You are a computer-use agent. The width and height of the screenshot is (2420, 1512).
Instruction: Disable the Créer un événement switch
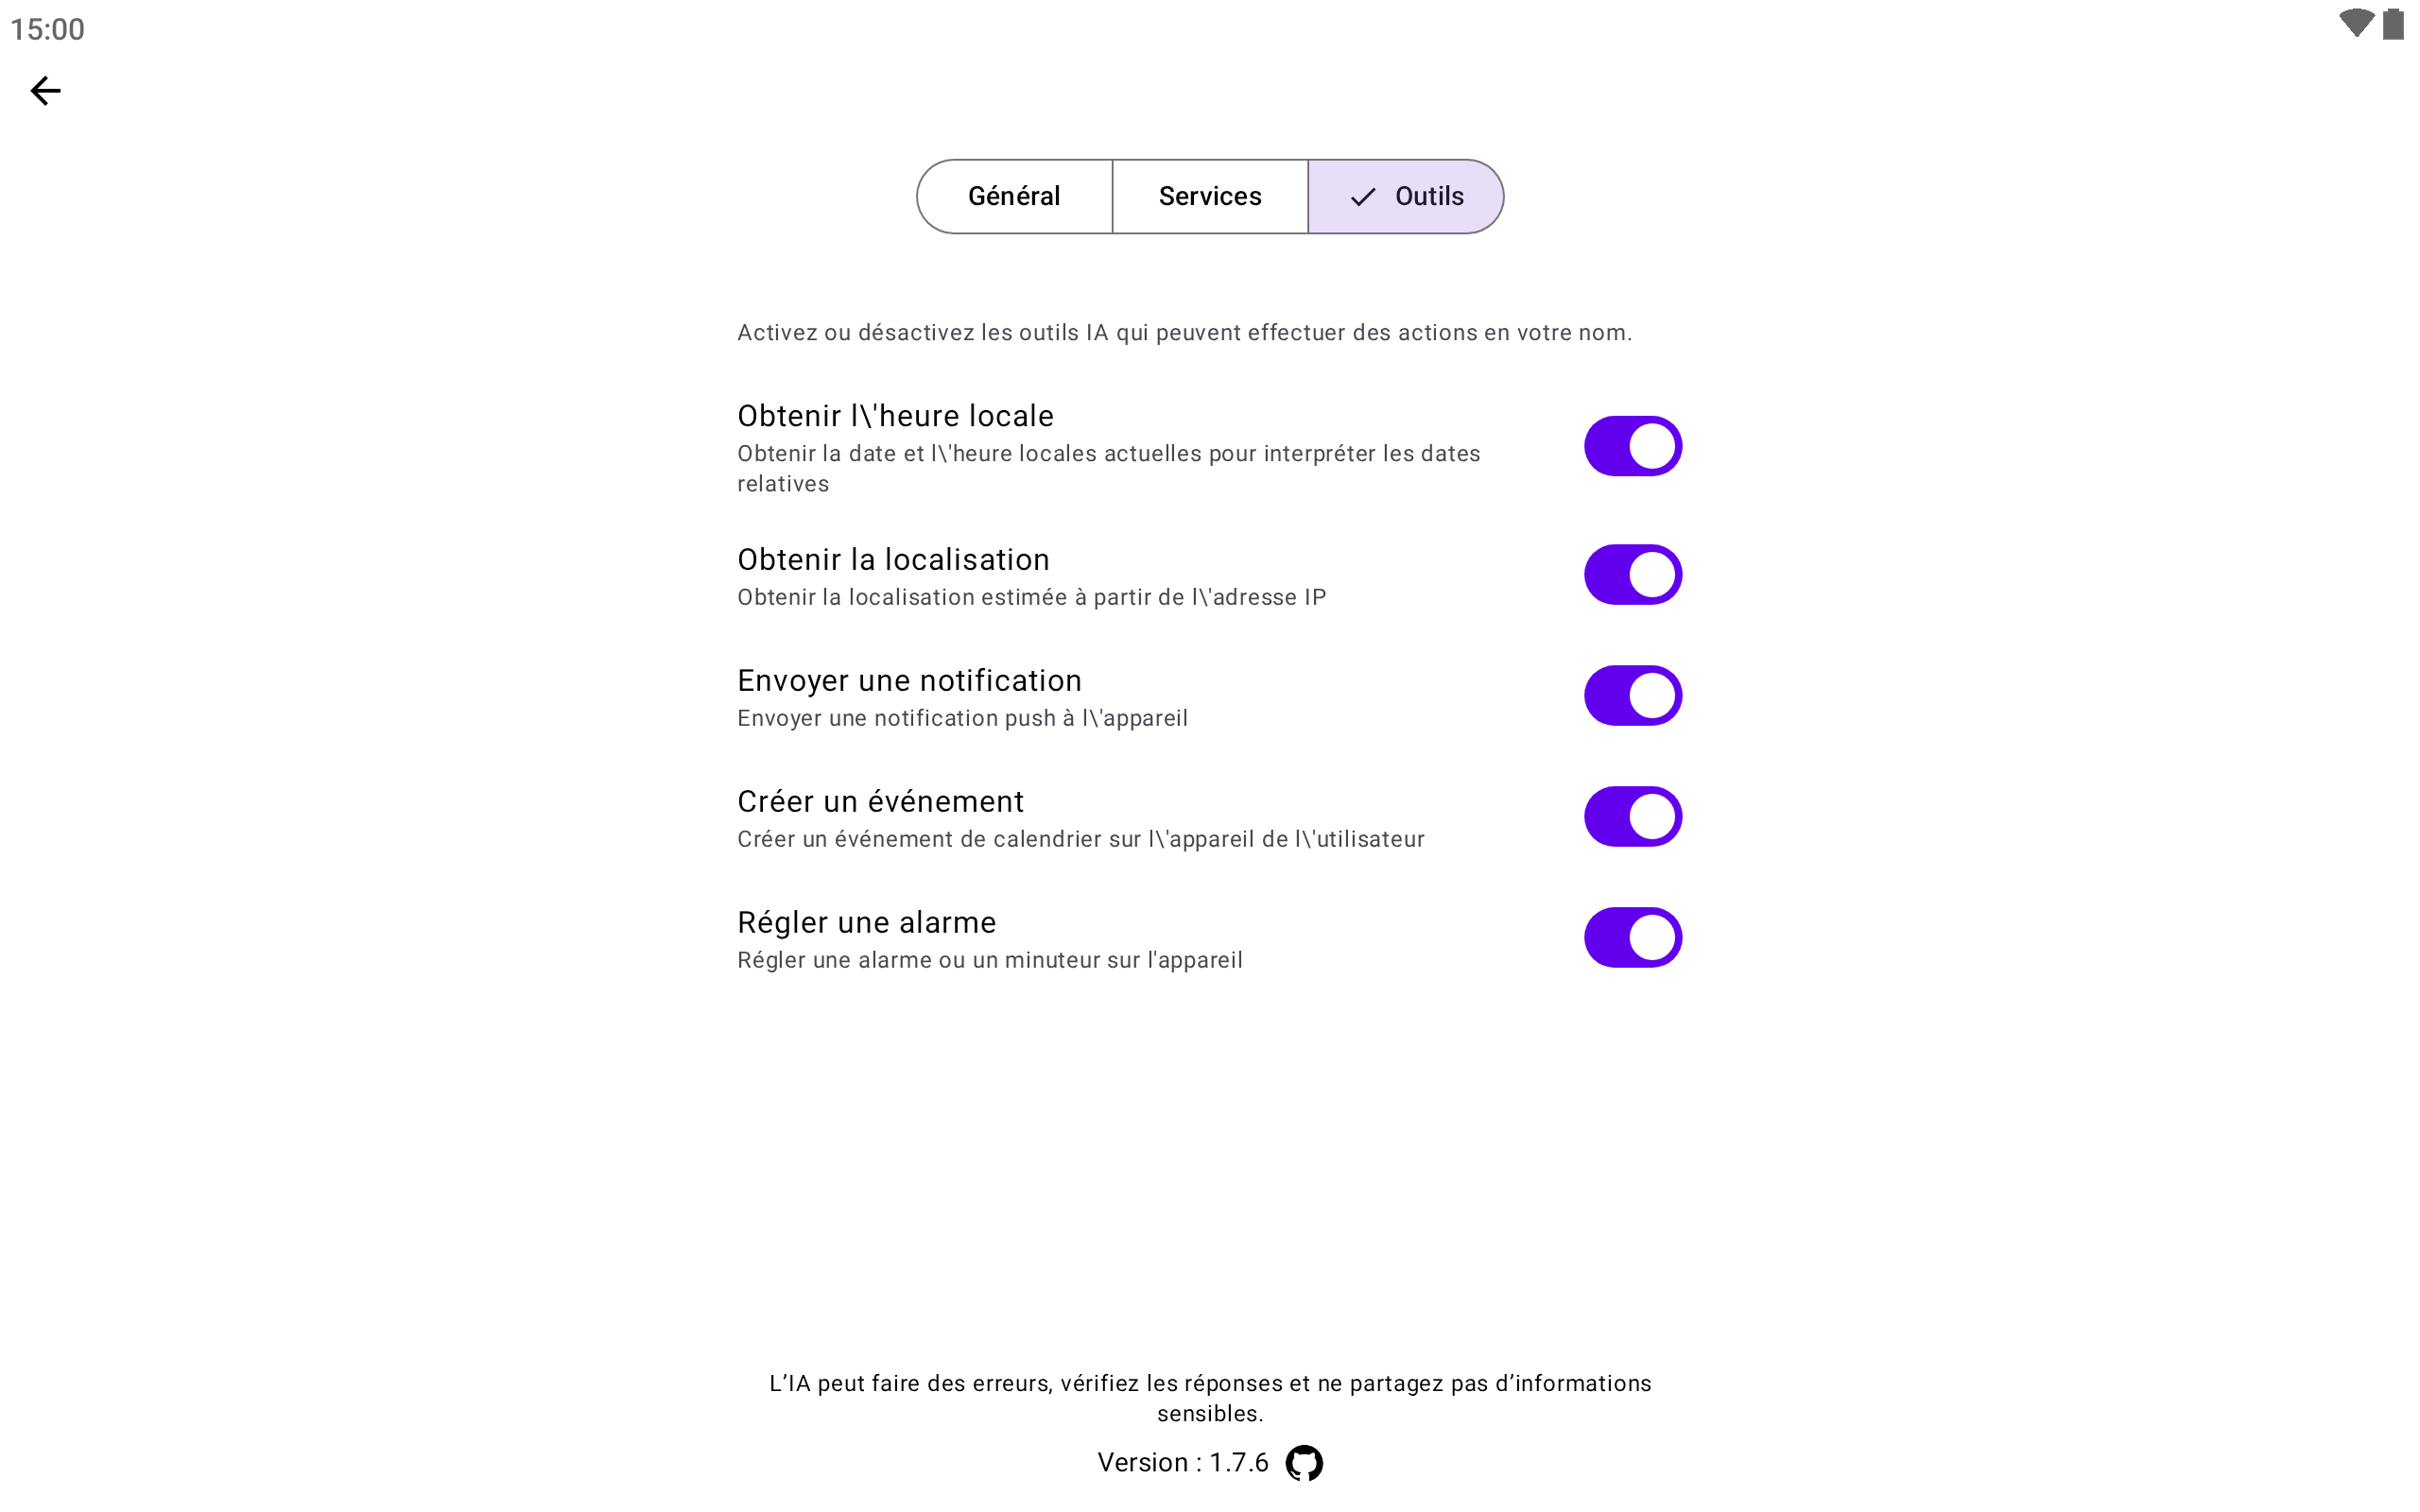(1632, 817)
